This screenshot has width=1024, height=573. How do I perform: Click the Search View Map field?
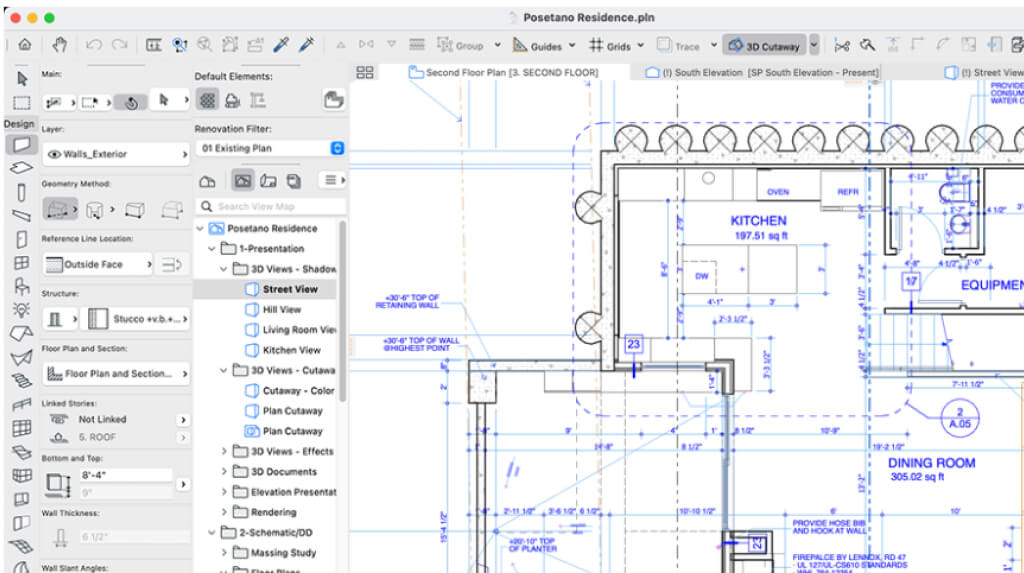click(x=270, y=207)
